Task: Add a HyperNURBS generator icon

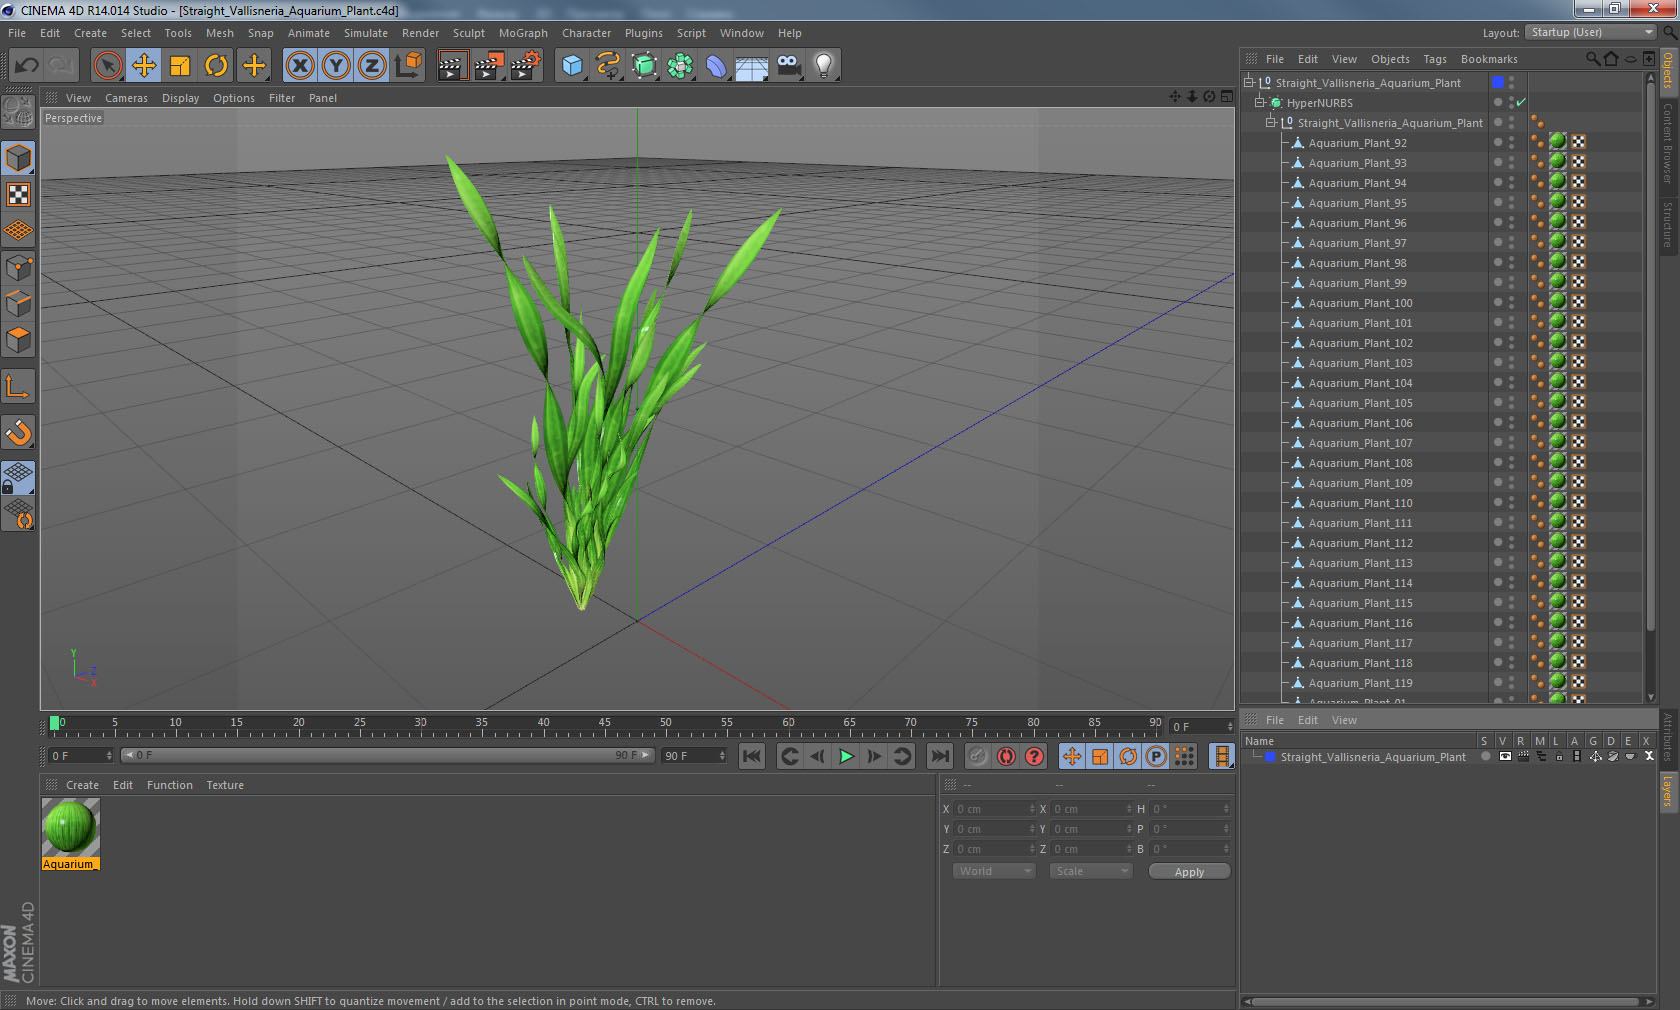Action: [x=644, y=66]
